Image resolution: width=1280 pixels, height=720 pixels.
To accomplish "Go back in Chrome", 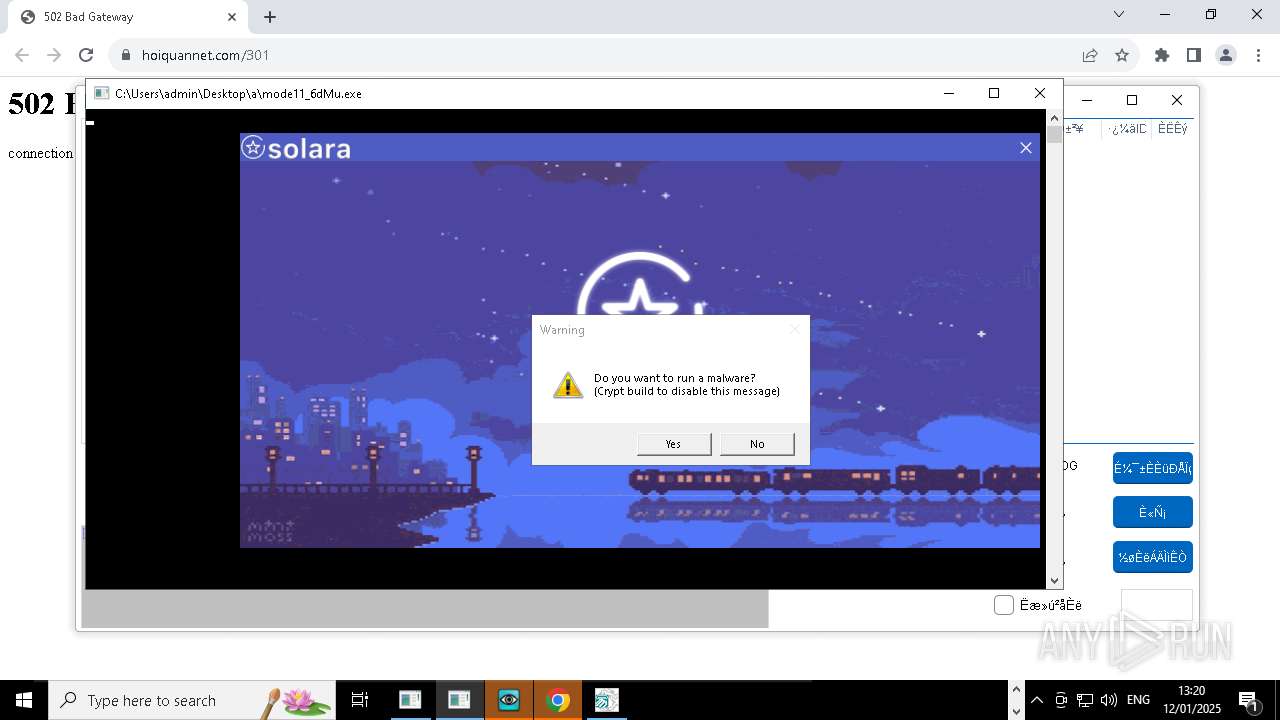I will point(22,55).
